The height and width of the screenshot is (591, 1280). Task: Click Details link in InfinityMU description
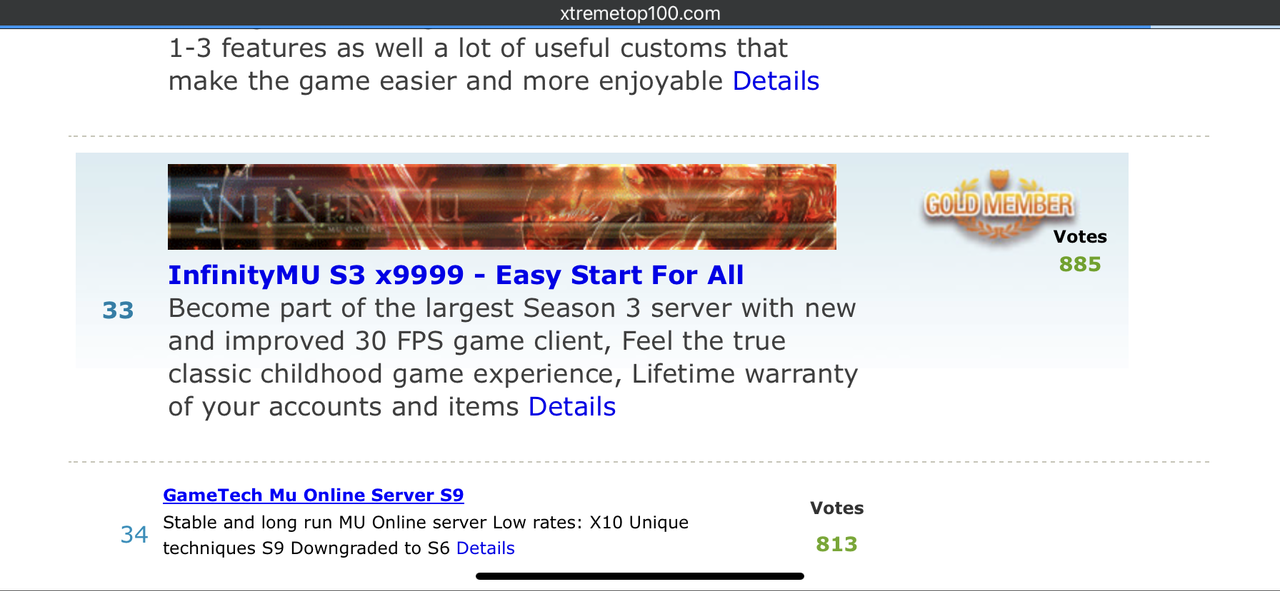pos(572,407)
